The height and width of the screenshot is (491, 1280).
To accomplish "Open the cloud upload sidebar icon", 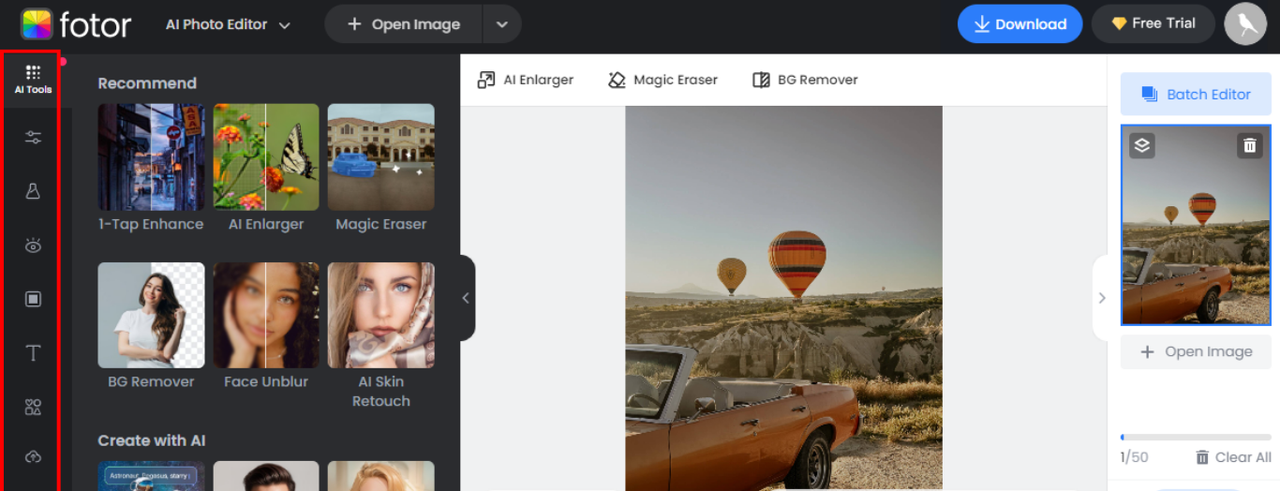I will 33,457.
